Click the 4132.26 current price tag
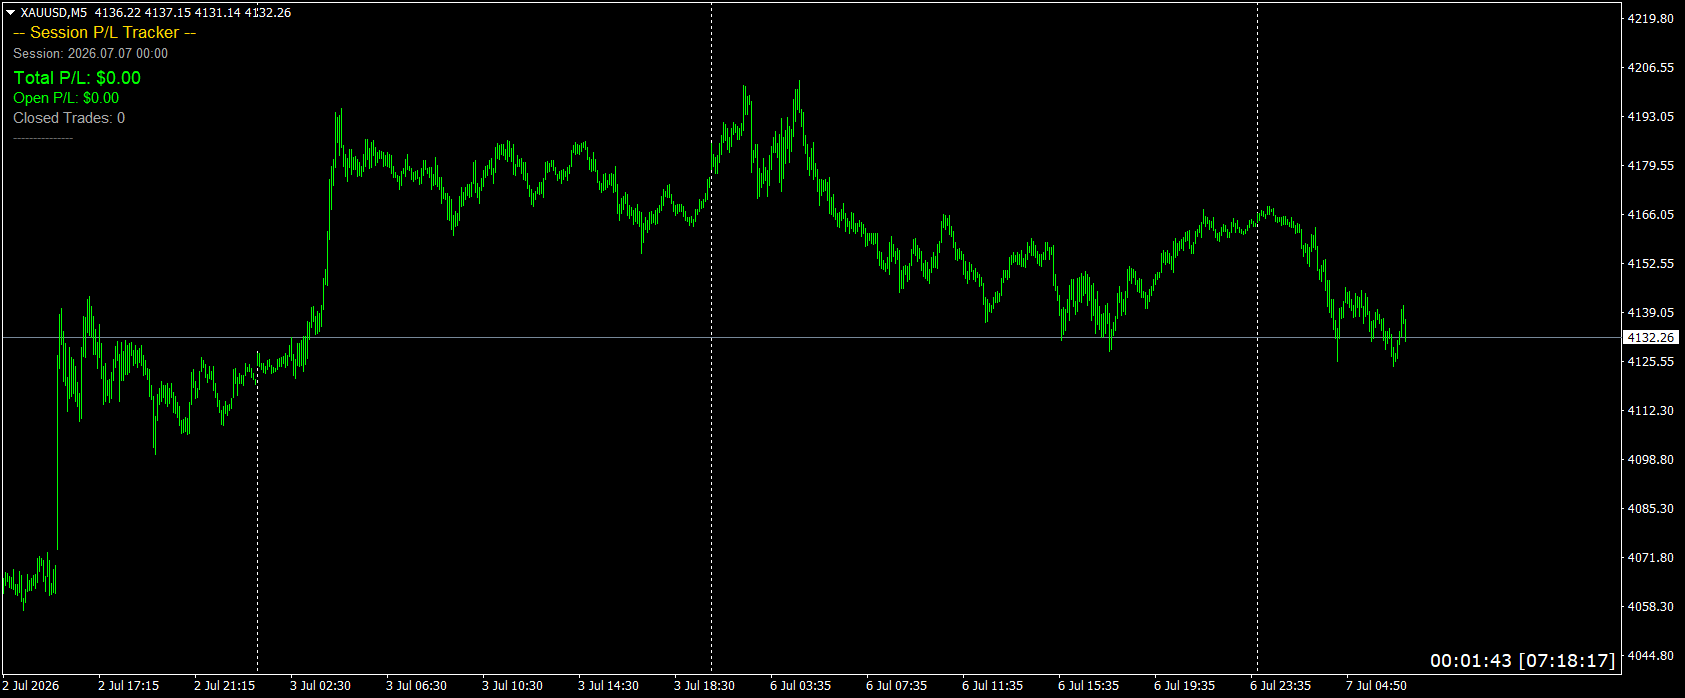The height and width of the screenshot is (698, 1685). click(1650, 338)
